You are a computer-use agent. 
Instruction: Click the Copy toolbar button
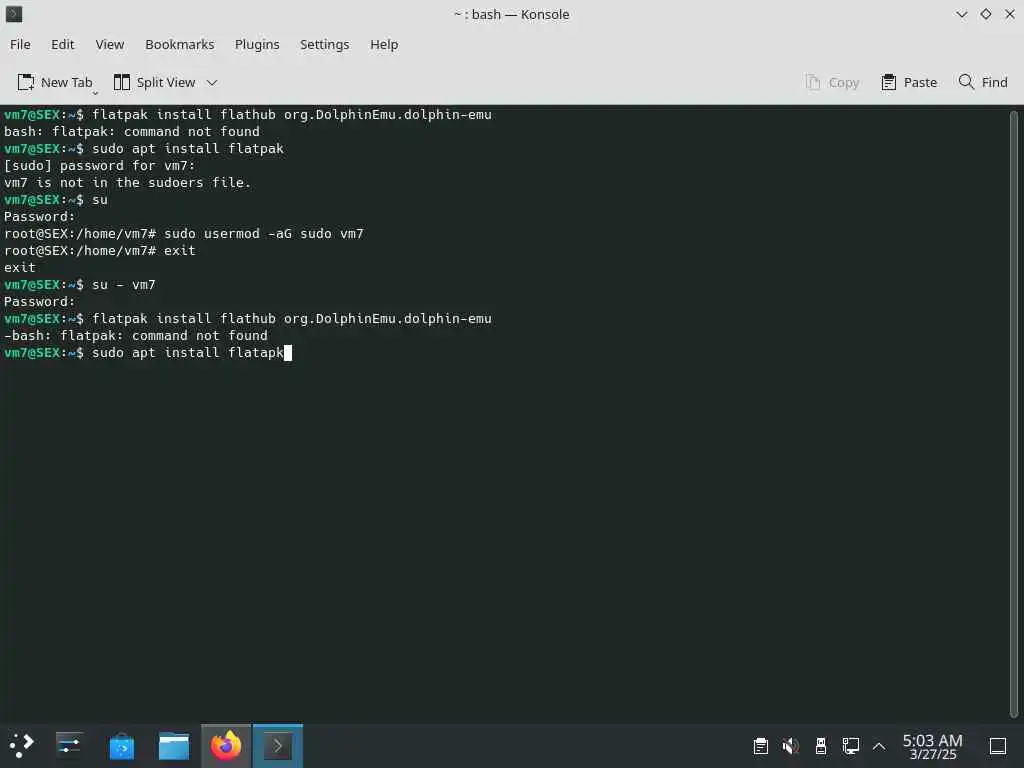point(832,82)
